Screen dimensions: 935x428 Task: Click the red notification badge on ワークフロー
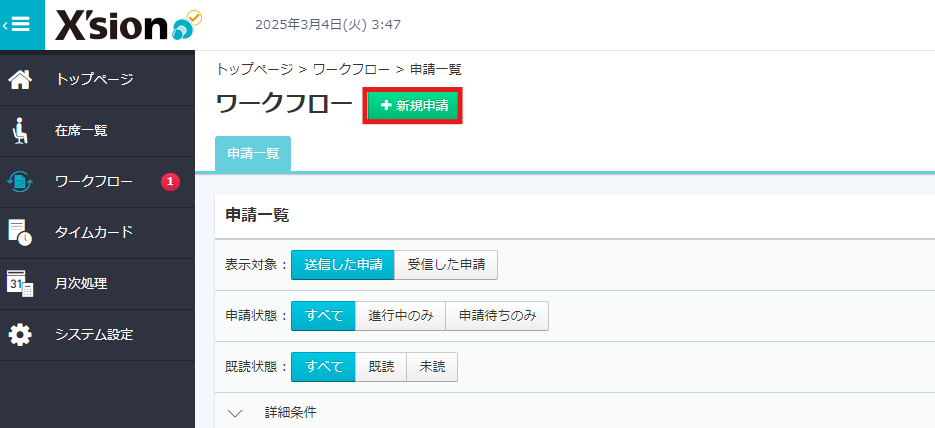coord(170,181)
